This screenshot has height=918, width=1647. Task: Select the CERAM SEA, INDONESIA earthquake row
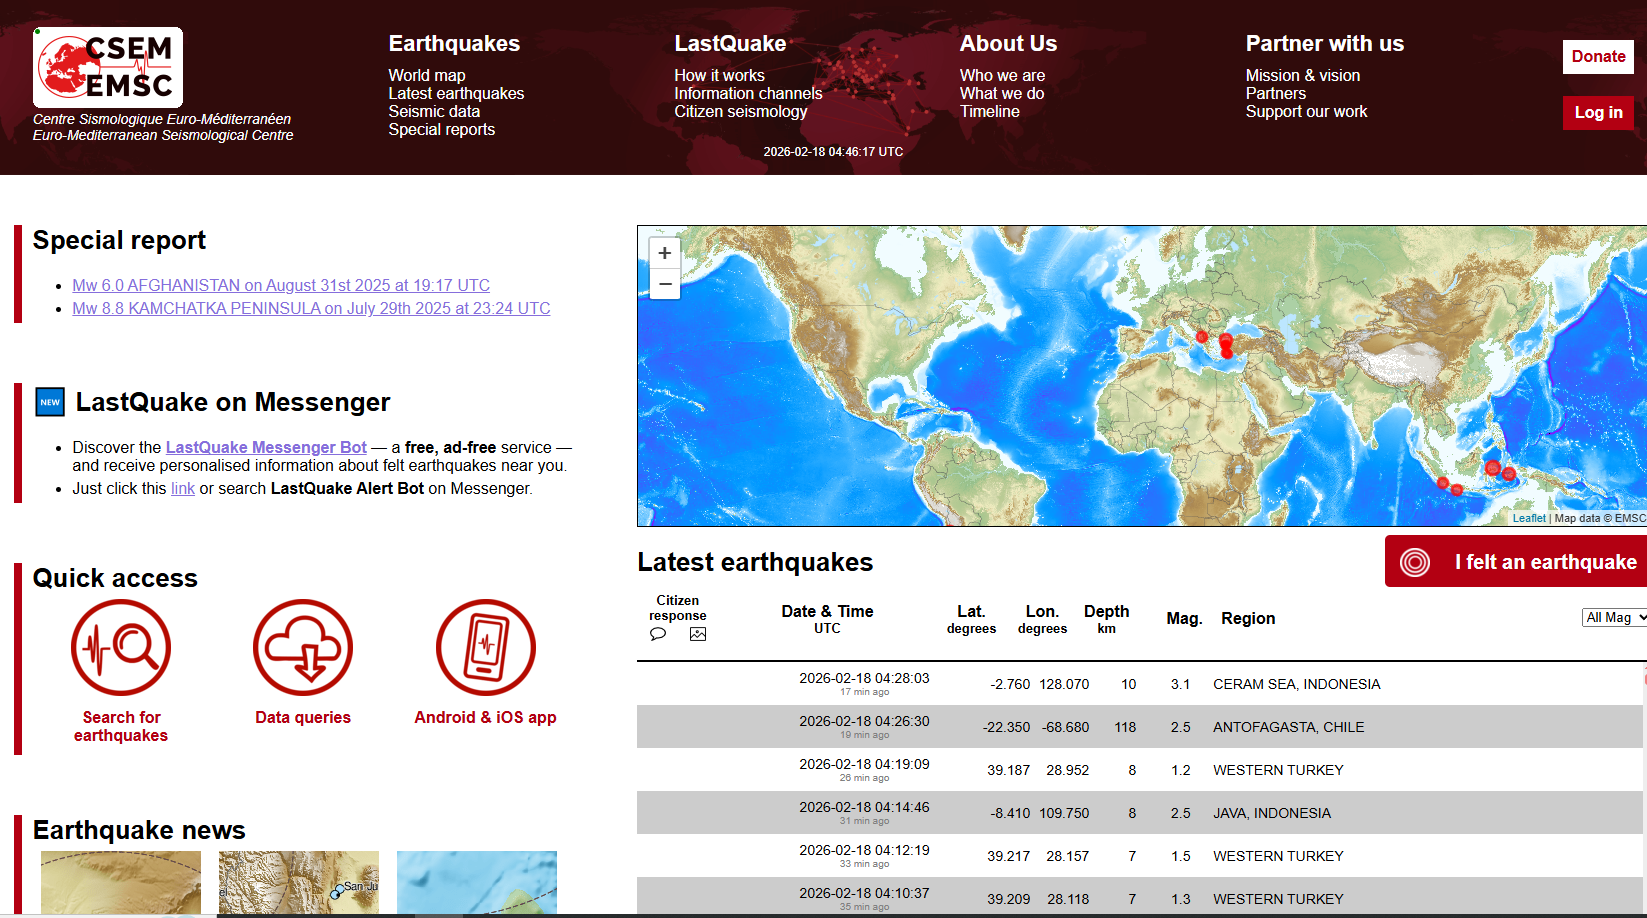1100,684
